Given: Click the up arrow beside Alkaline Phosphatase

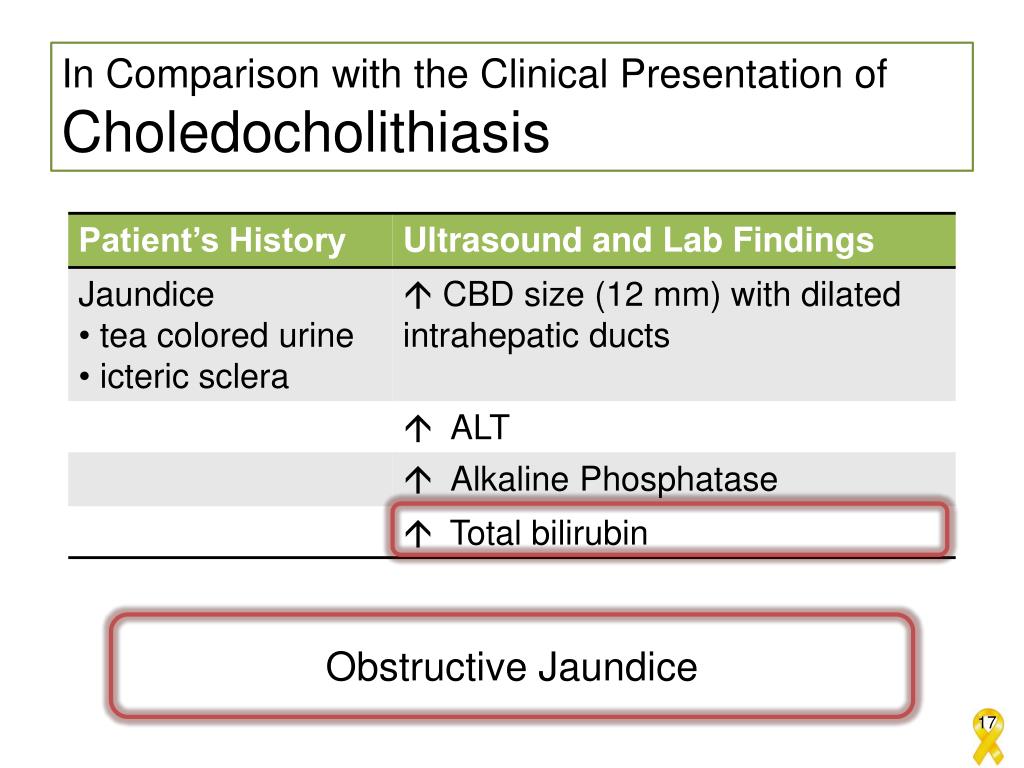Looking at the screenshot, I should point(418,480).
